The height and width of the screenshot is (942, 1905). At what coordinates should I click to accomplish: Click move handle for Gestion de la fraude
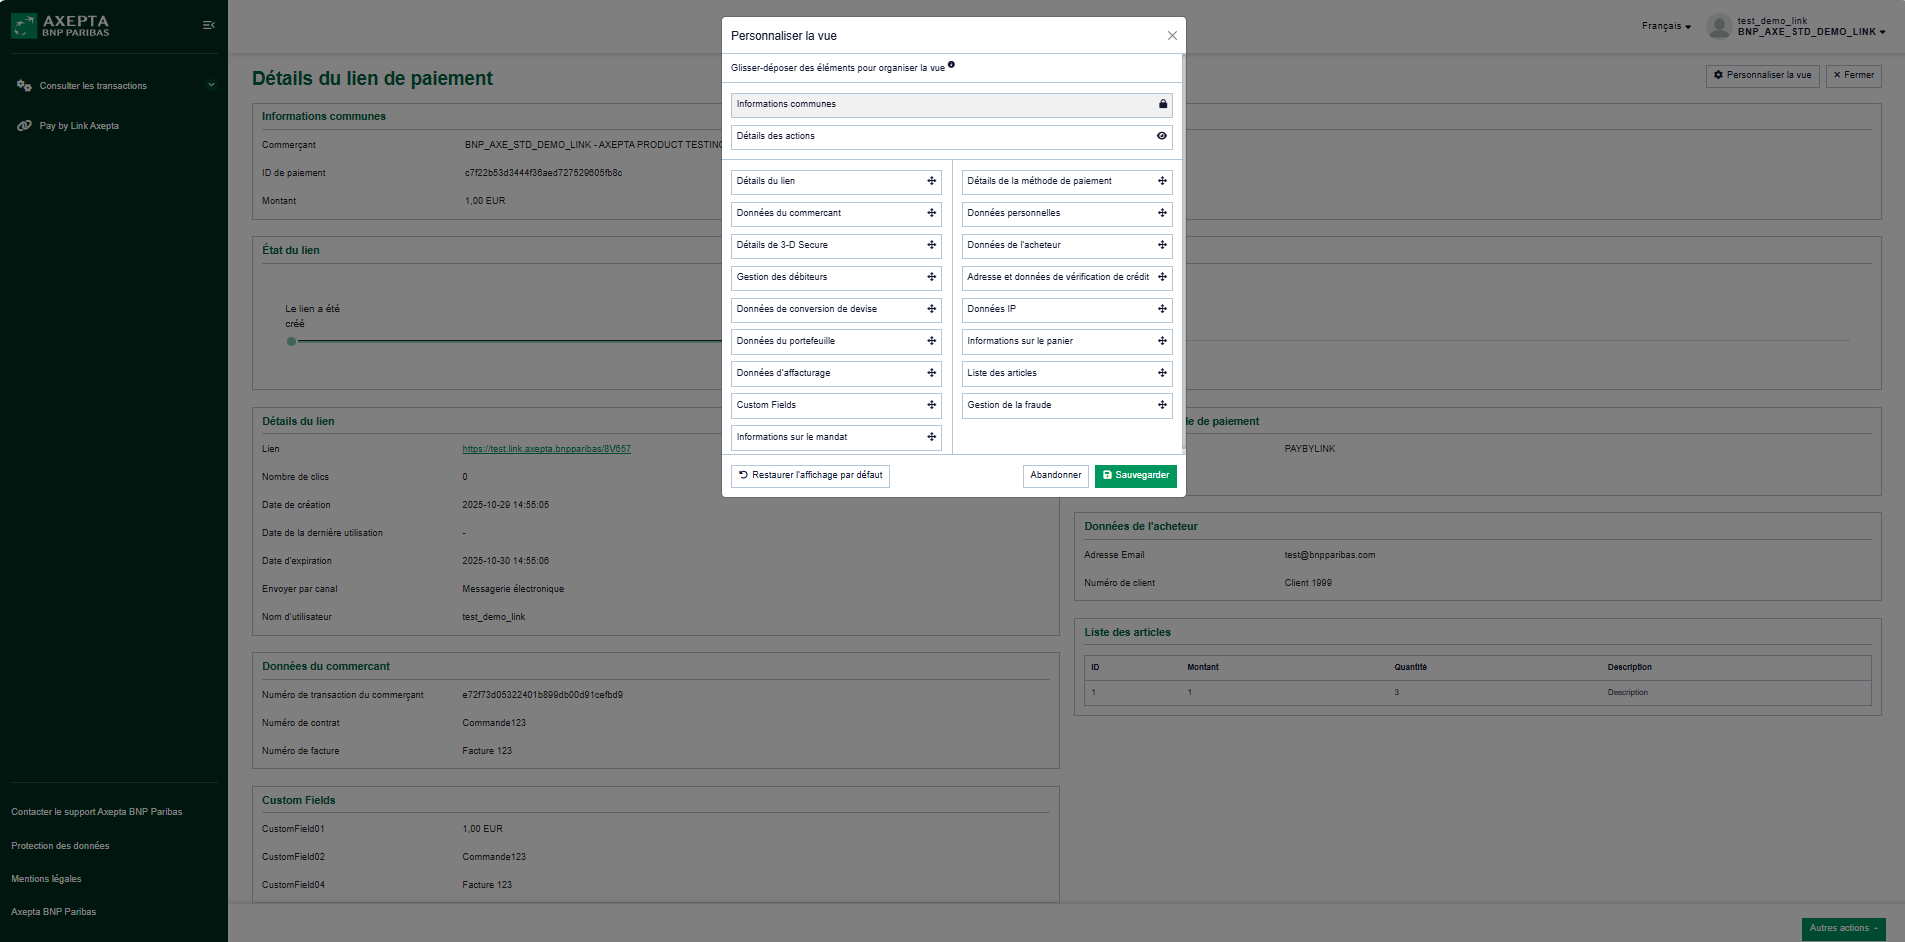(1162, 405)
